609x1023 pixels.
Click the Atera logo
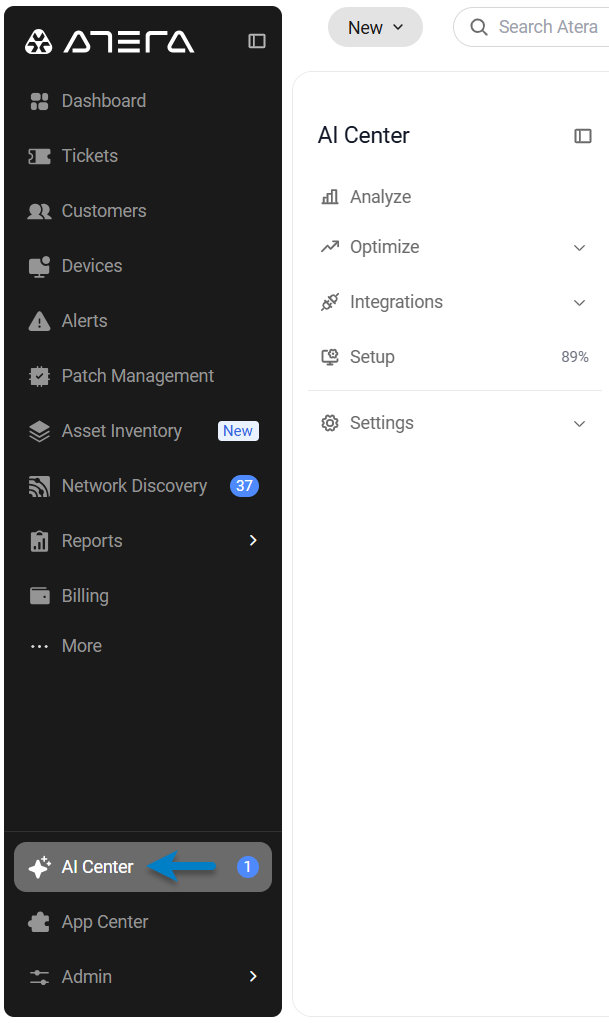(x=109, y=42)
